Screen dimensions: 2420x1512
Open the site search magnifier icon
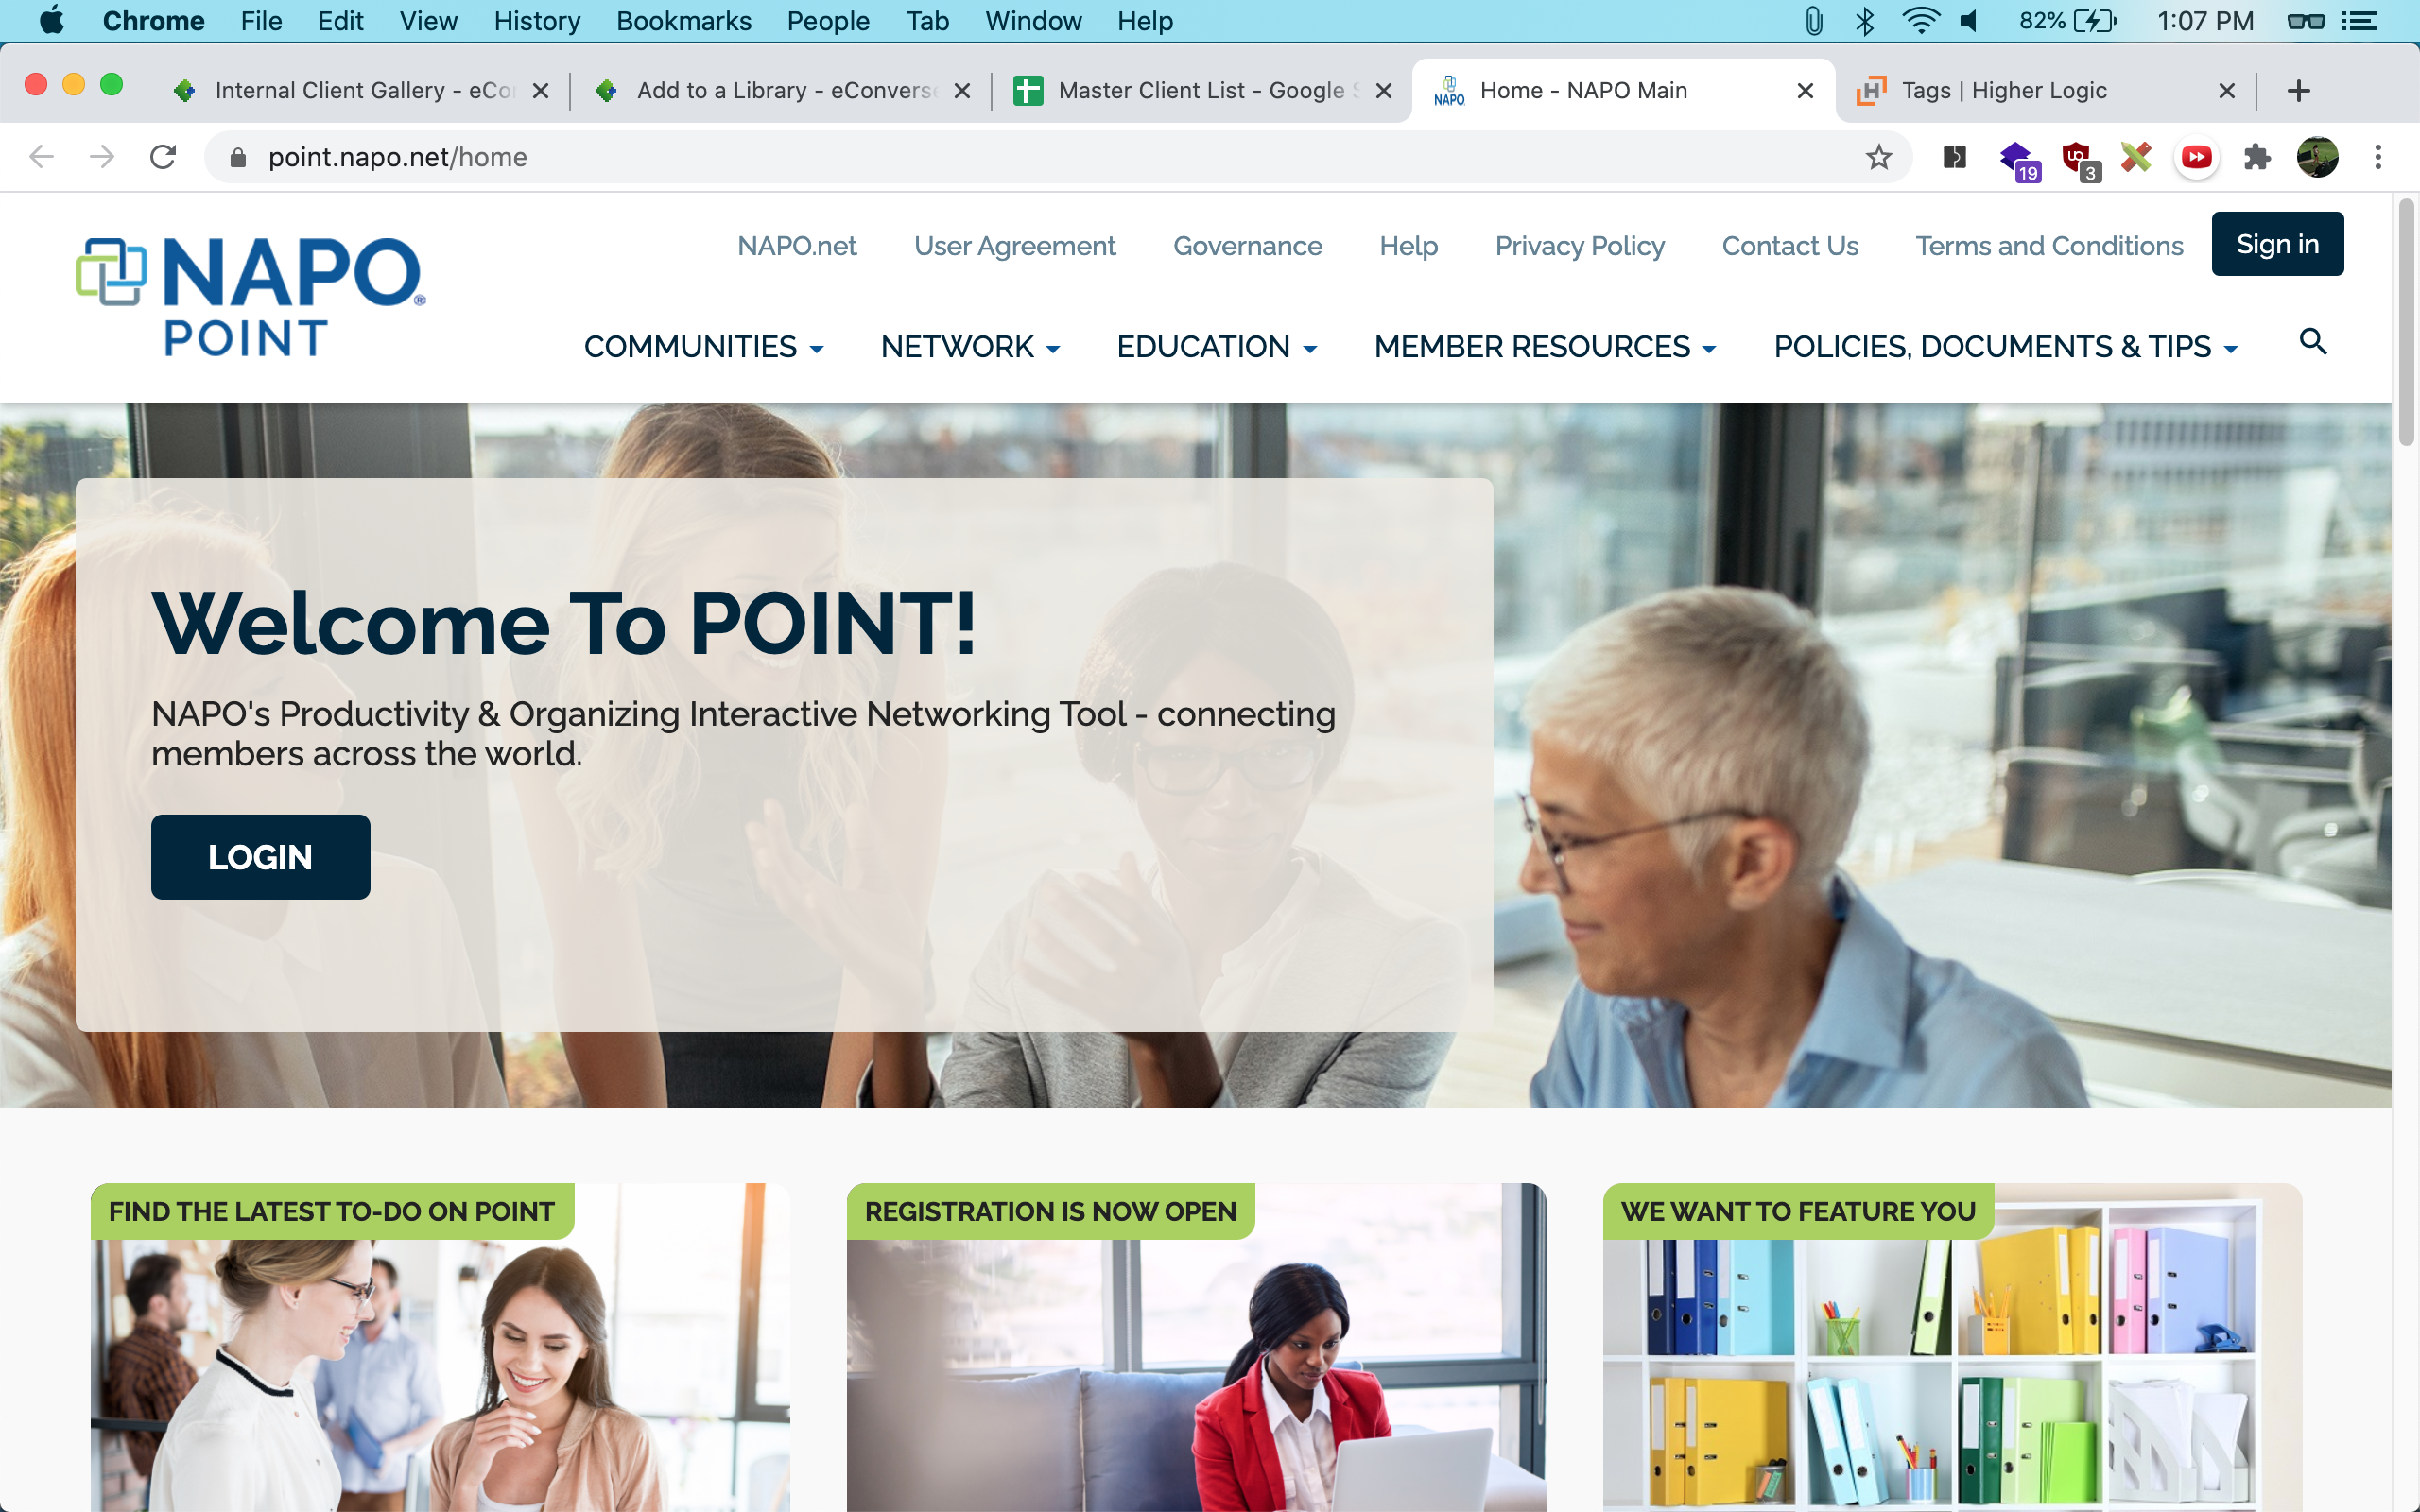pyautogui.click(x=2313, y=342)
